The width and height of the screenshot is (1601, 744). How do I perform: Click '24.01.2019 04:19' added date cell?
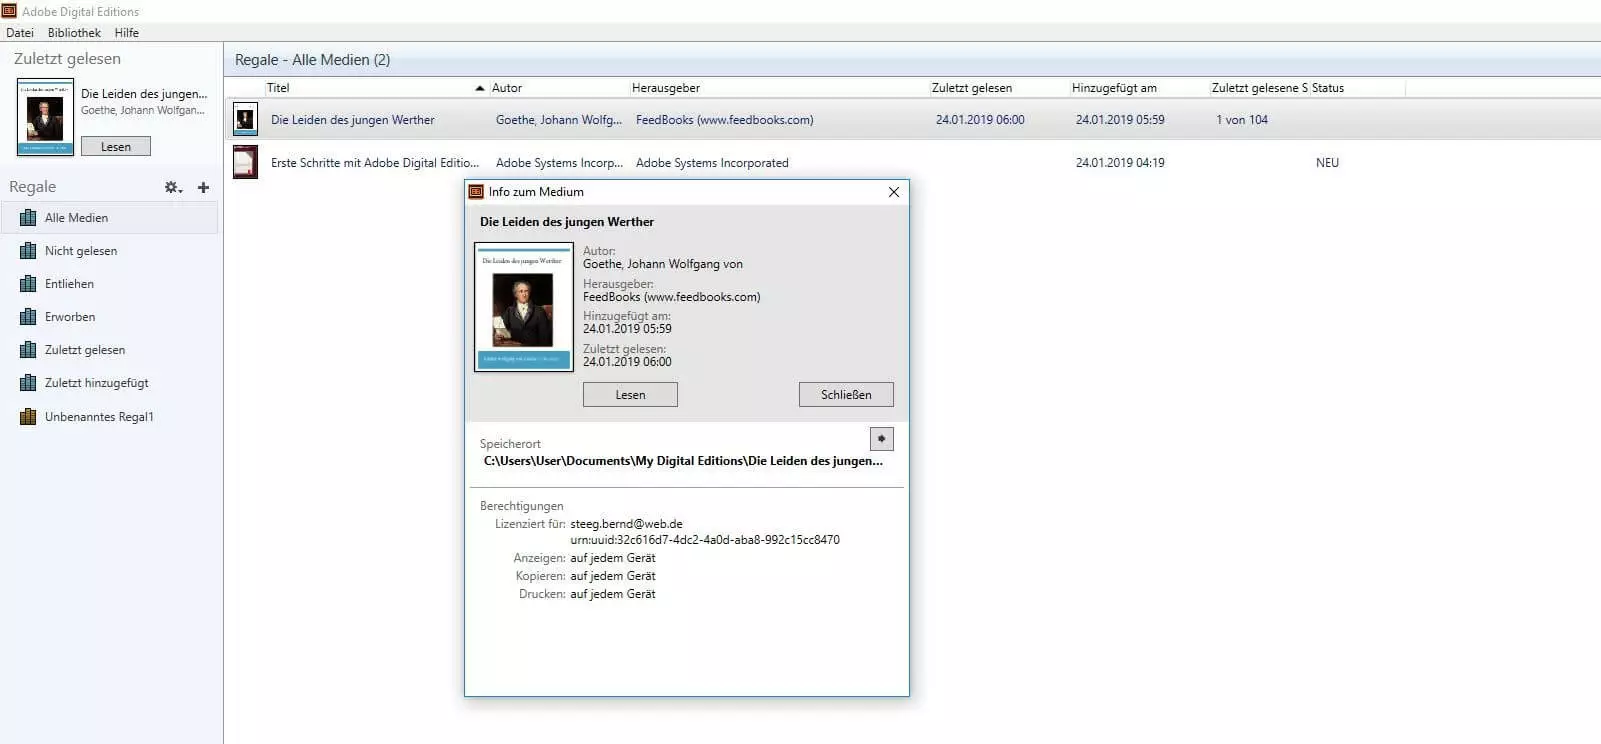tap(1120, 163)
